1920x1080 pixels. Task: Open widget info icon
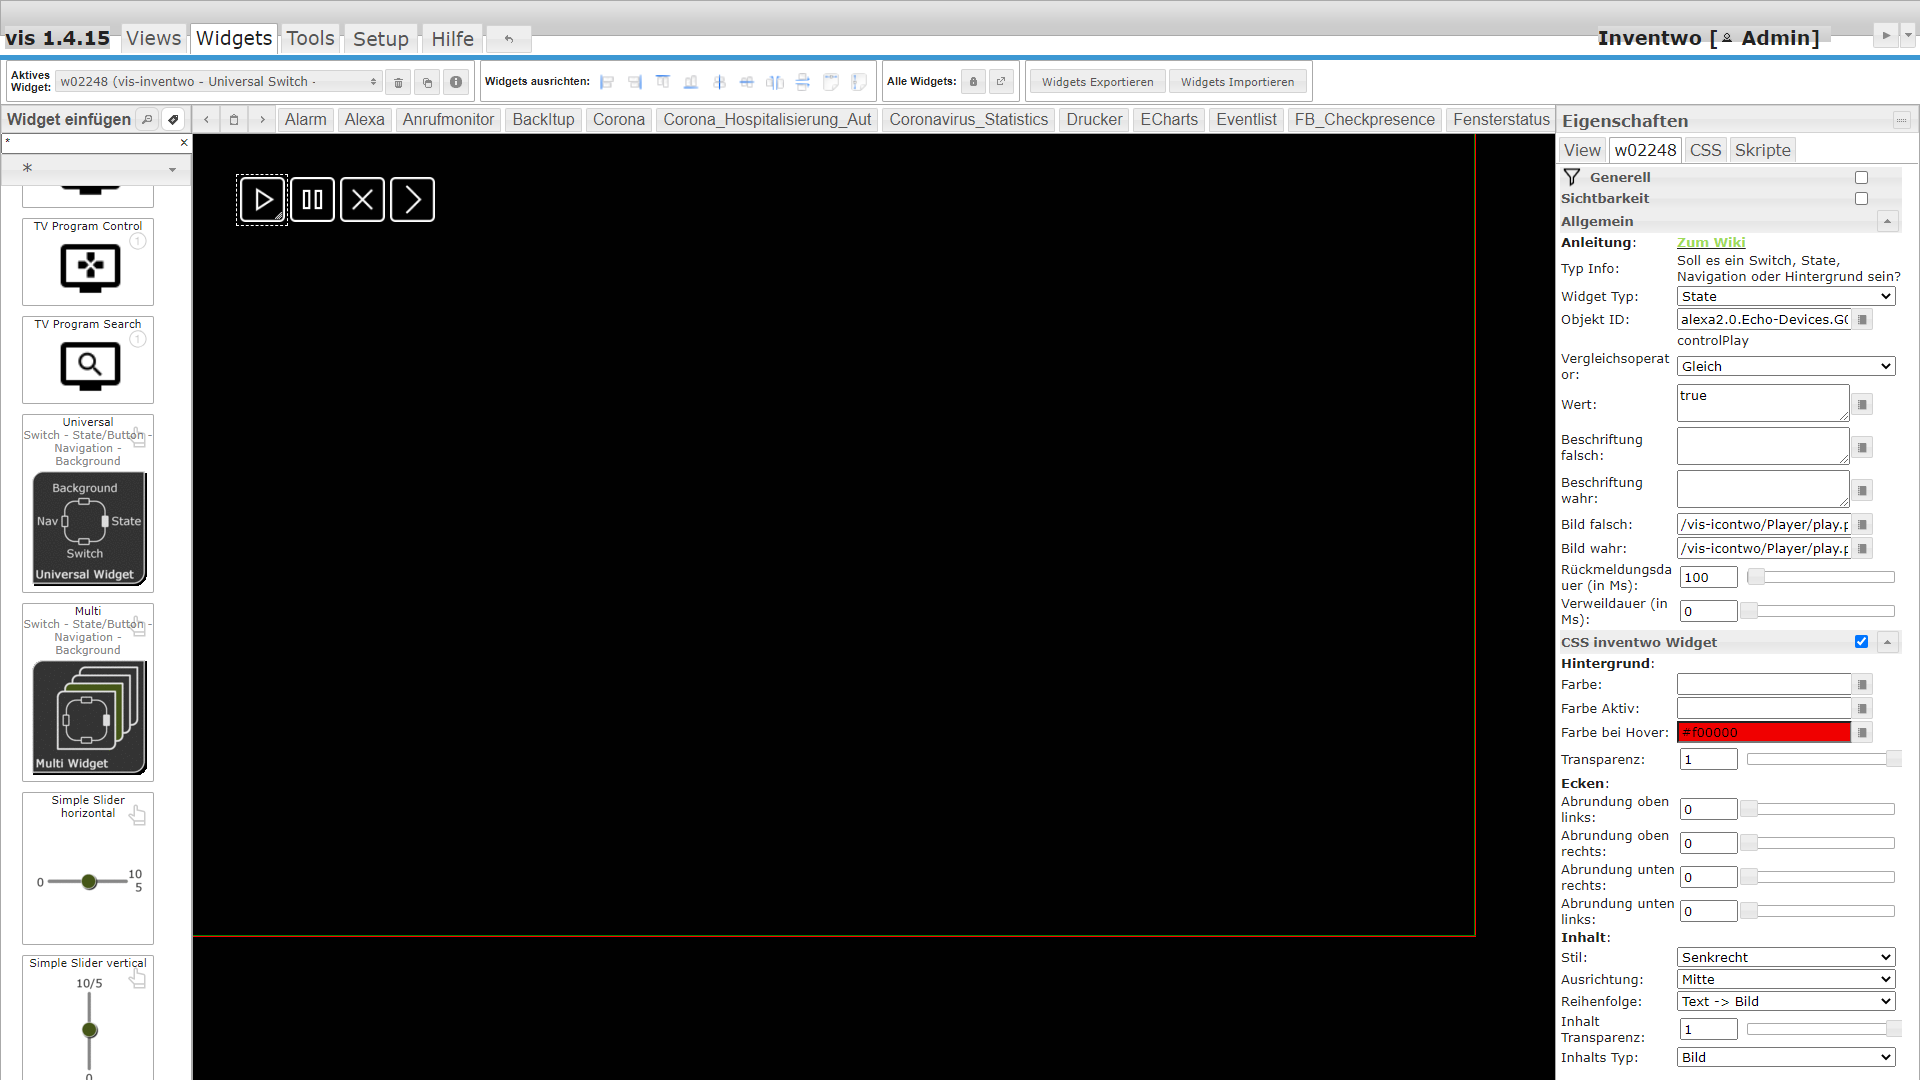[456, 82]
